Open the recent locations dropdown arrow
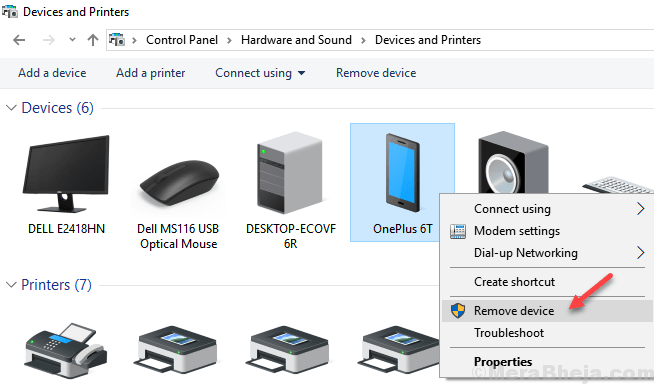 point(72,40)
